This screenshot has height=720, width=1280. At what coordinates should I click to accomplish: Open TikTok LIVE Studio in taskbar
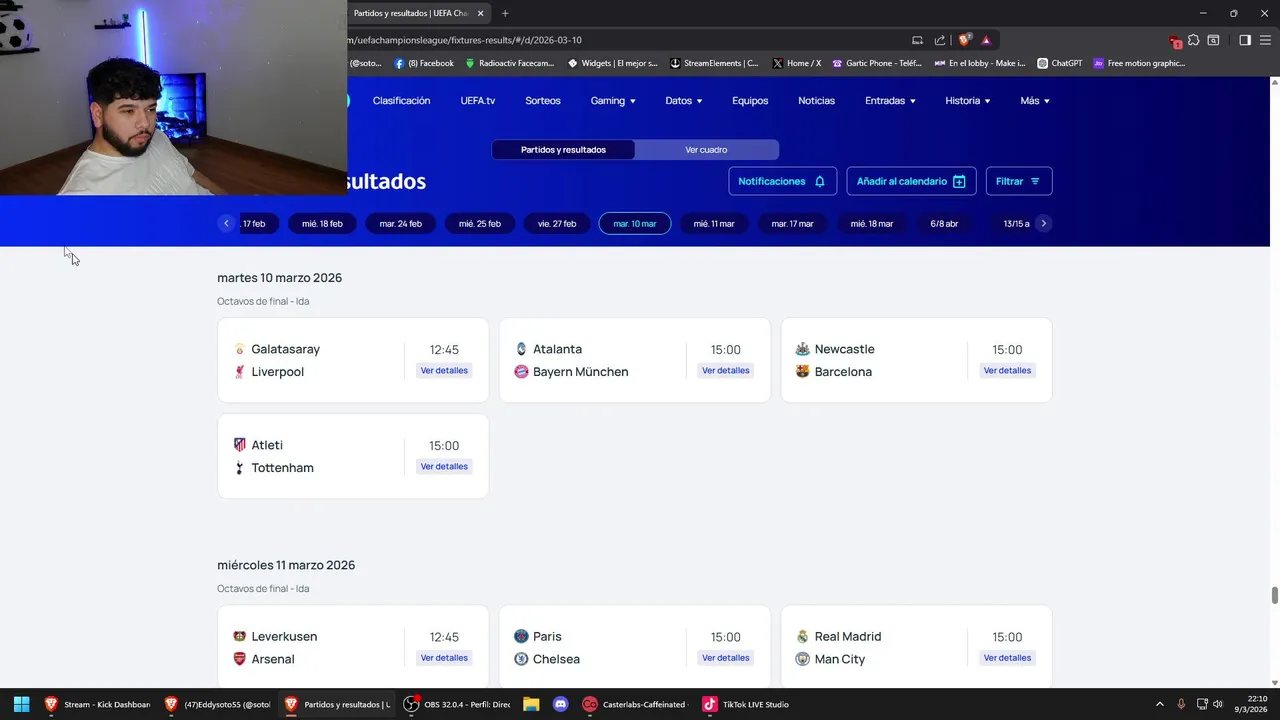click(x=746, y=704)
